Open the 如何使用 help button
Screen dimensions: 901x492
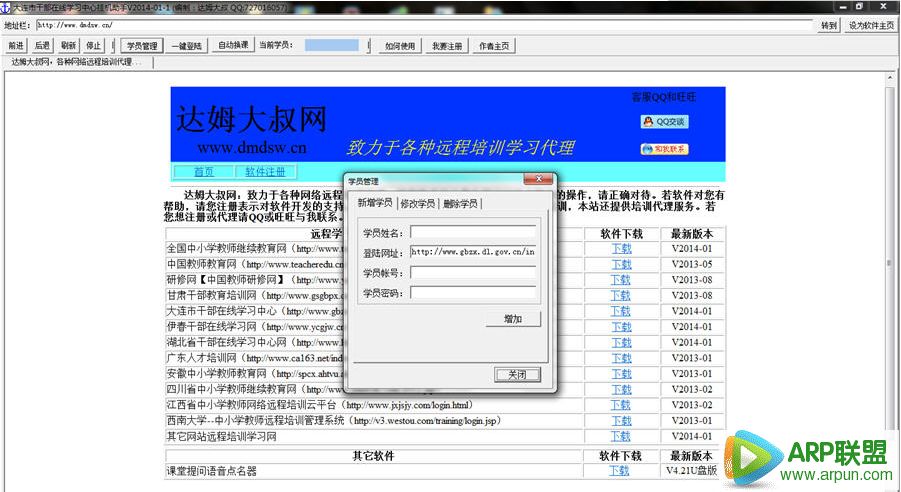coord(400,45)
